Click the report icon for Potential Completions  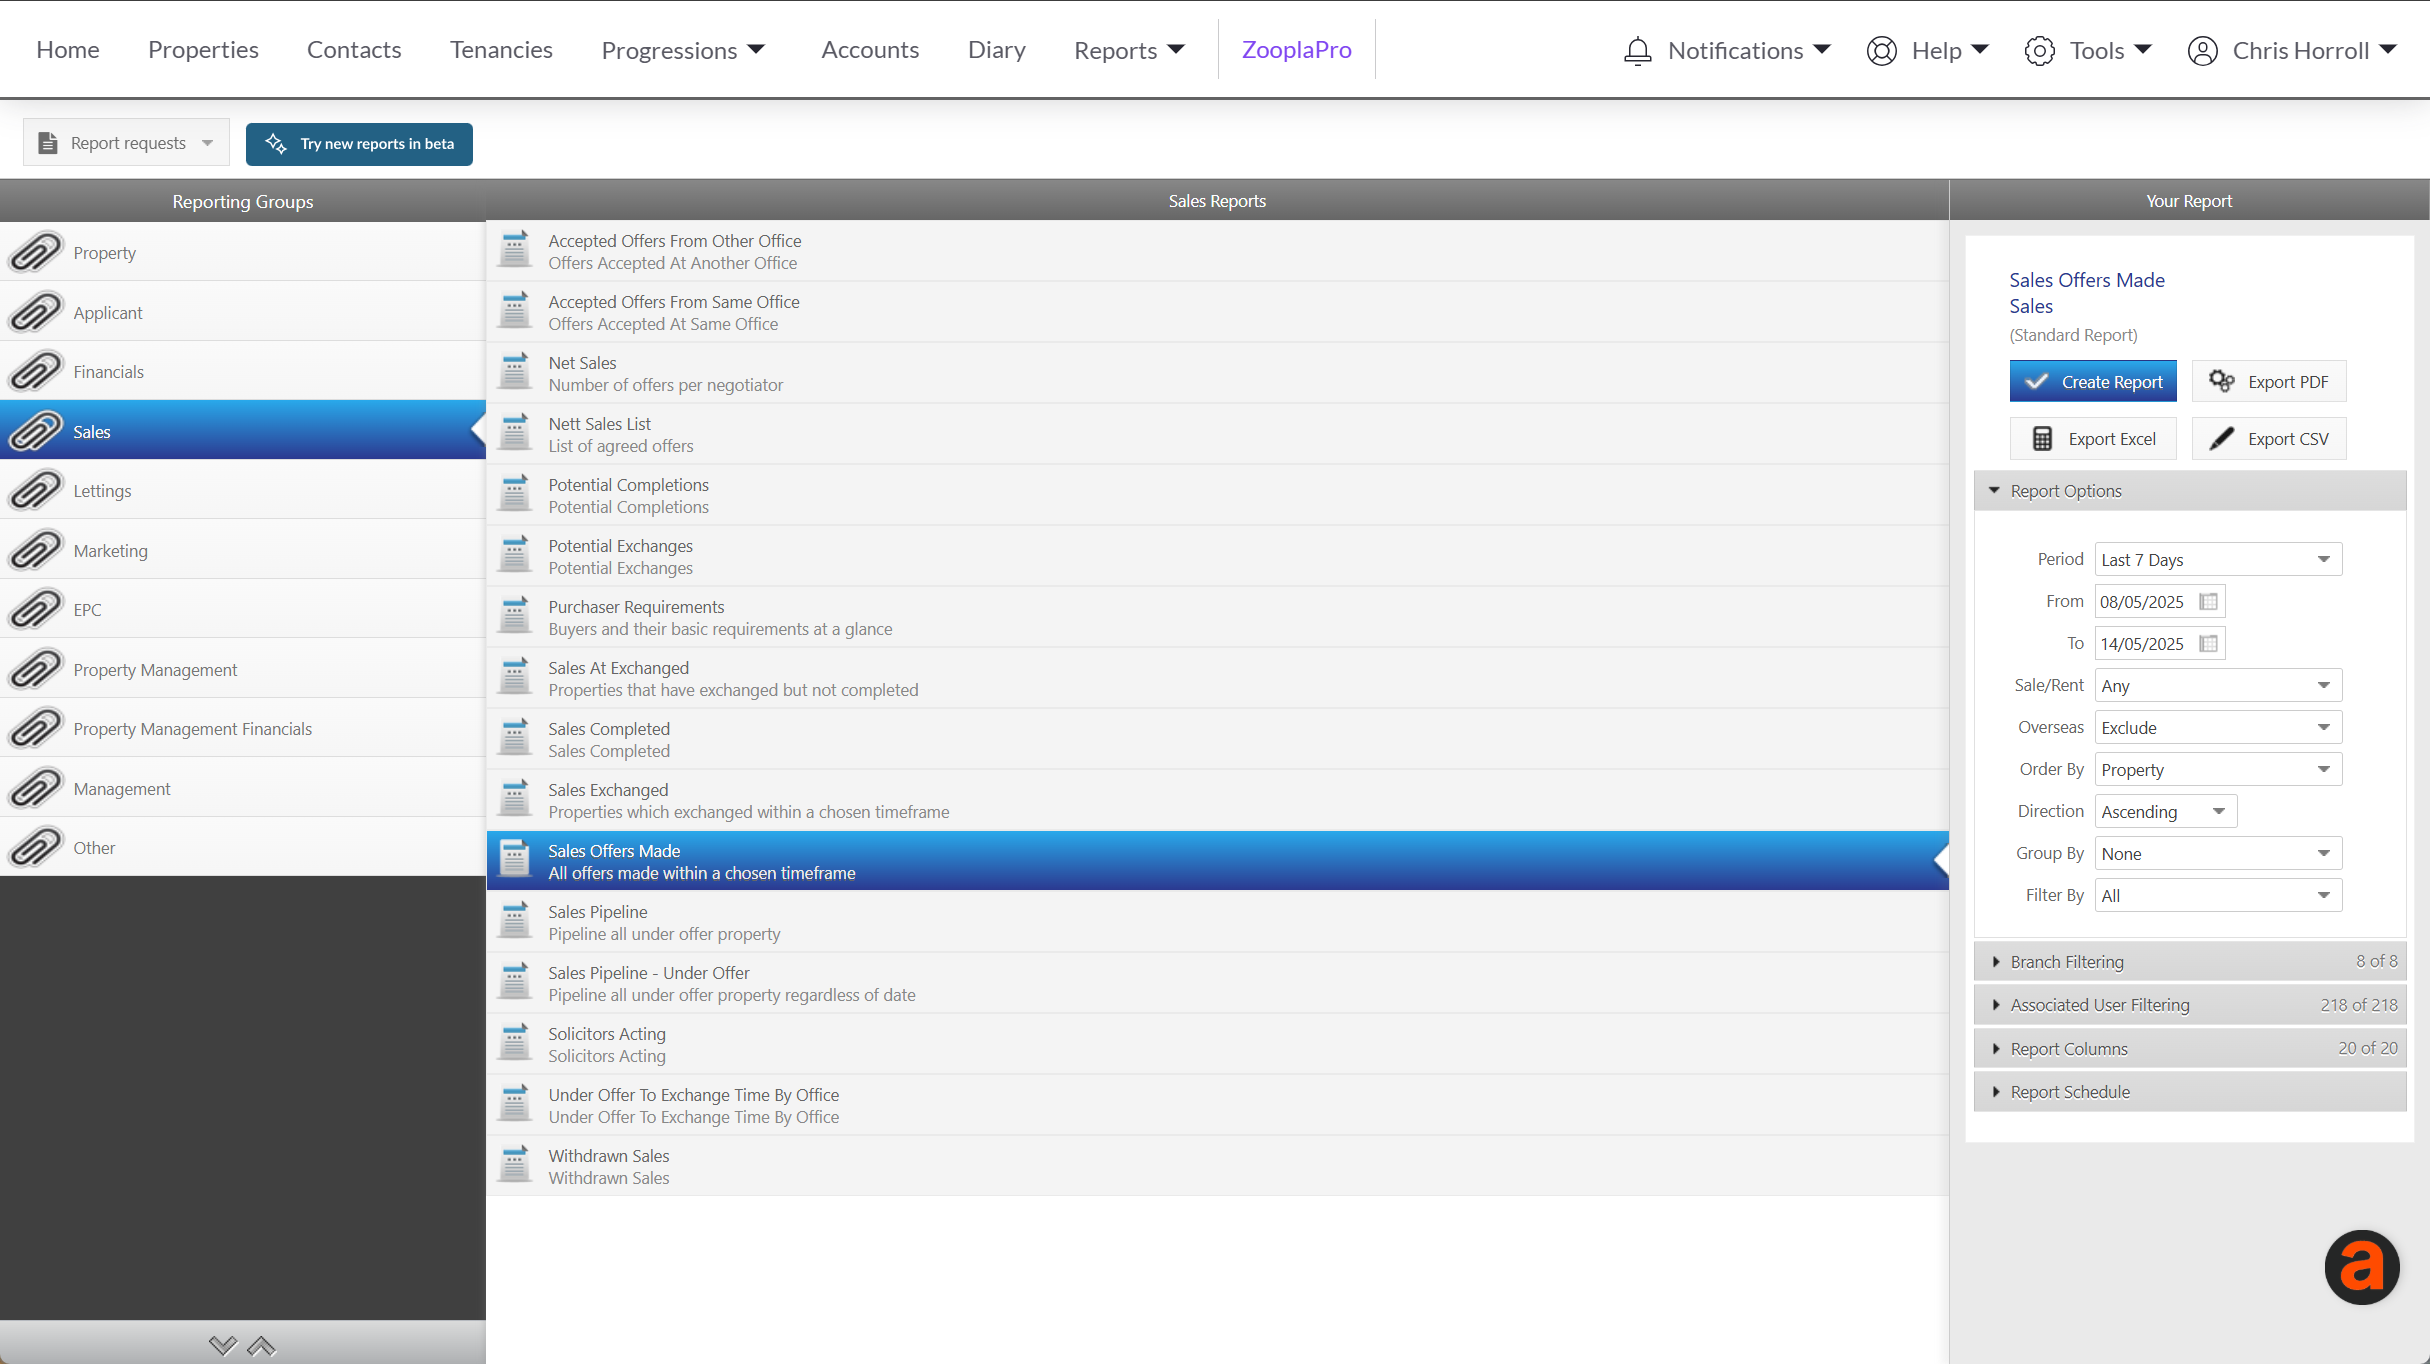(515, 494)
